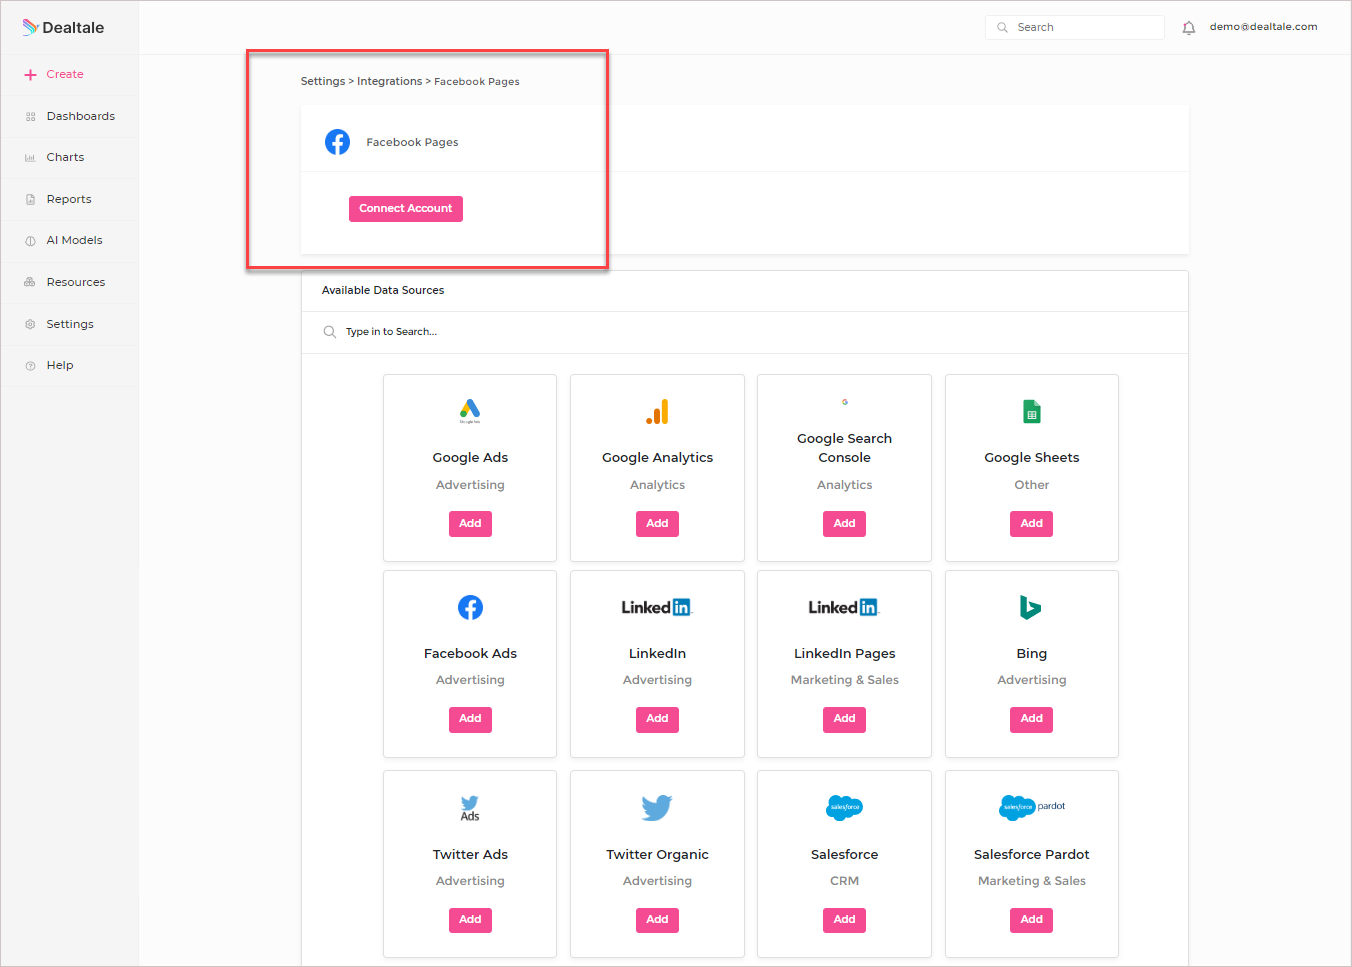Click 'Salesforce Pardot' card title

1032,855
